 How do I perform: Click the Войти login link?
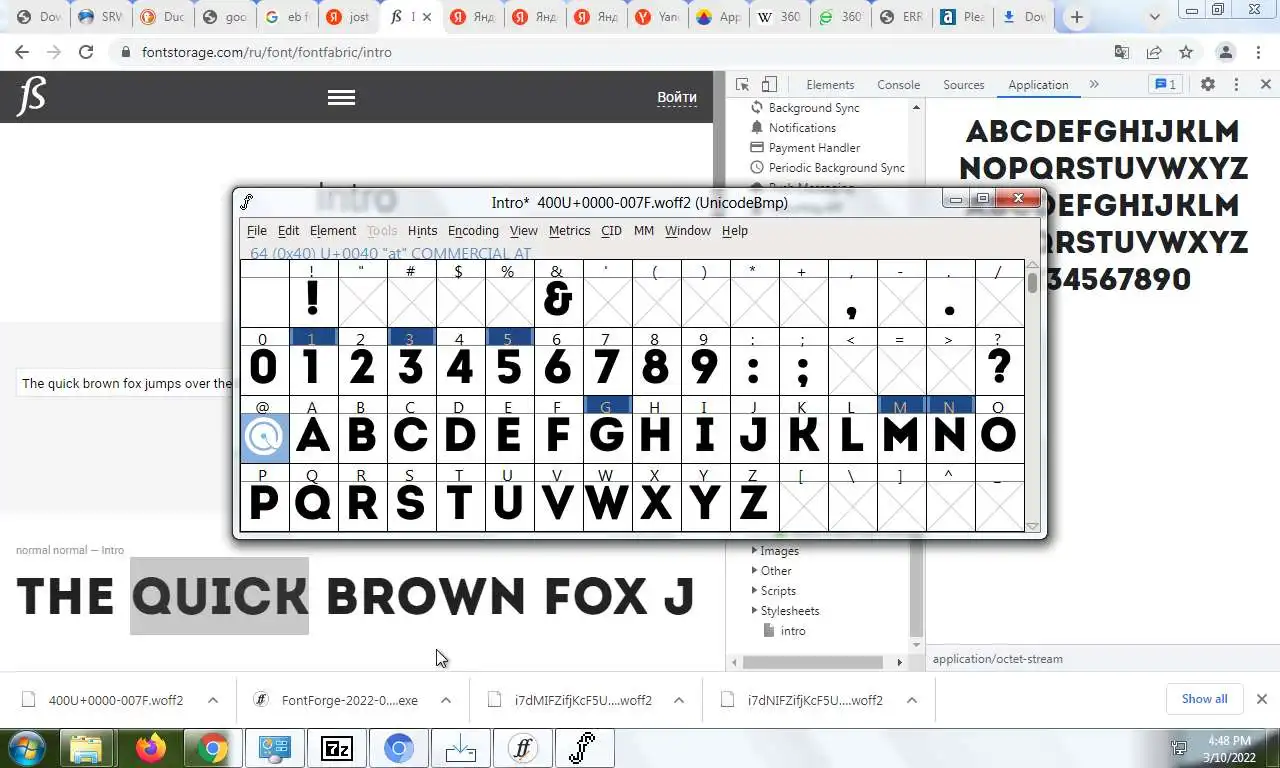pos(677,97)
